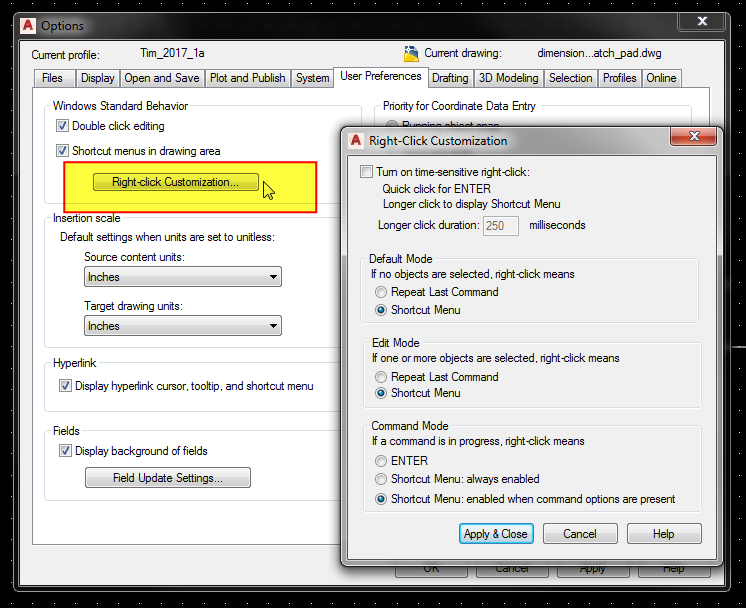Click Apply & Close button
This screenshot has height=608, width=746.
[x=496, y=534]
